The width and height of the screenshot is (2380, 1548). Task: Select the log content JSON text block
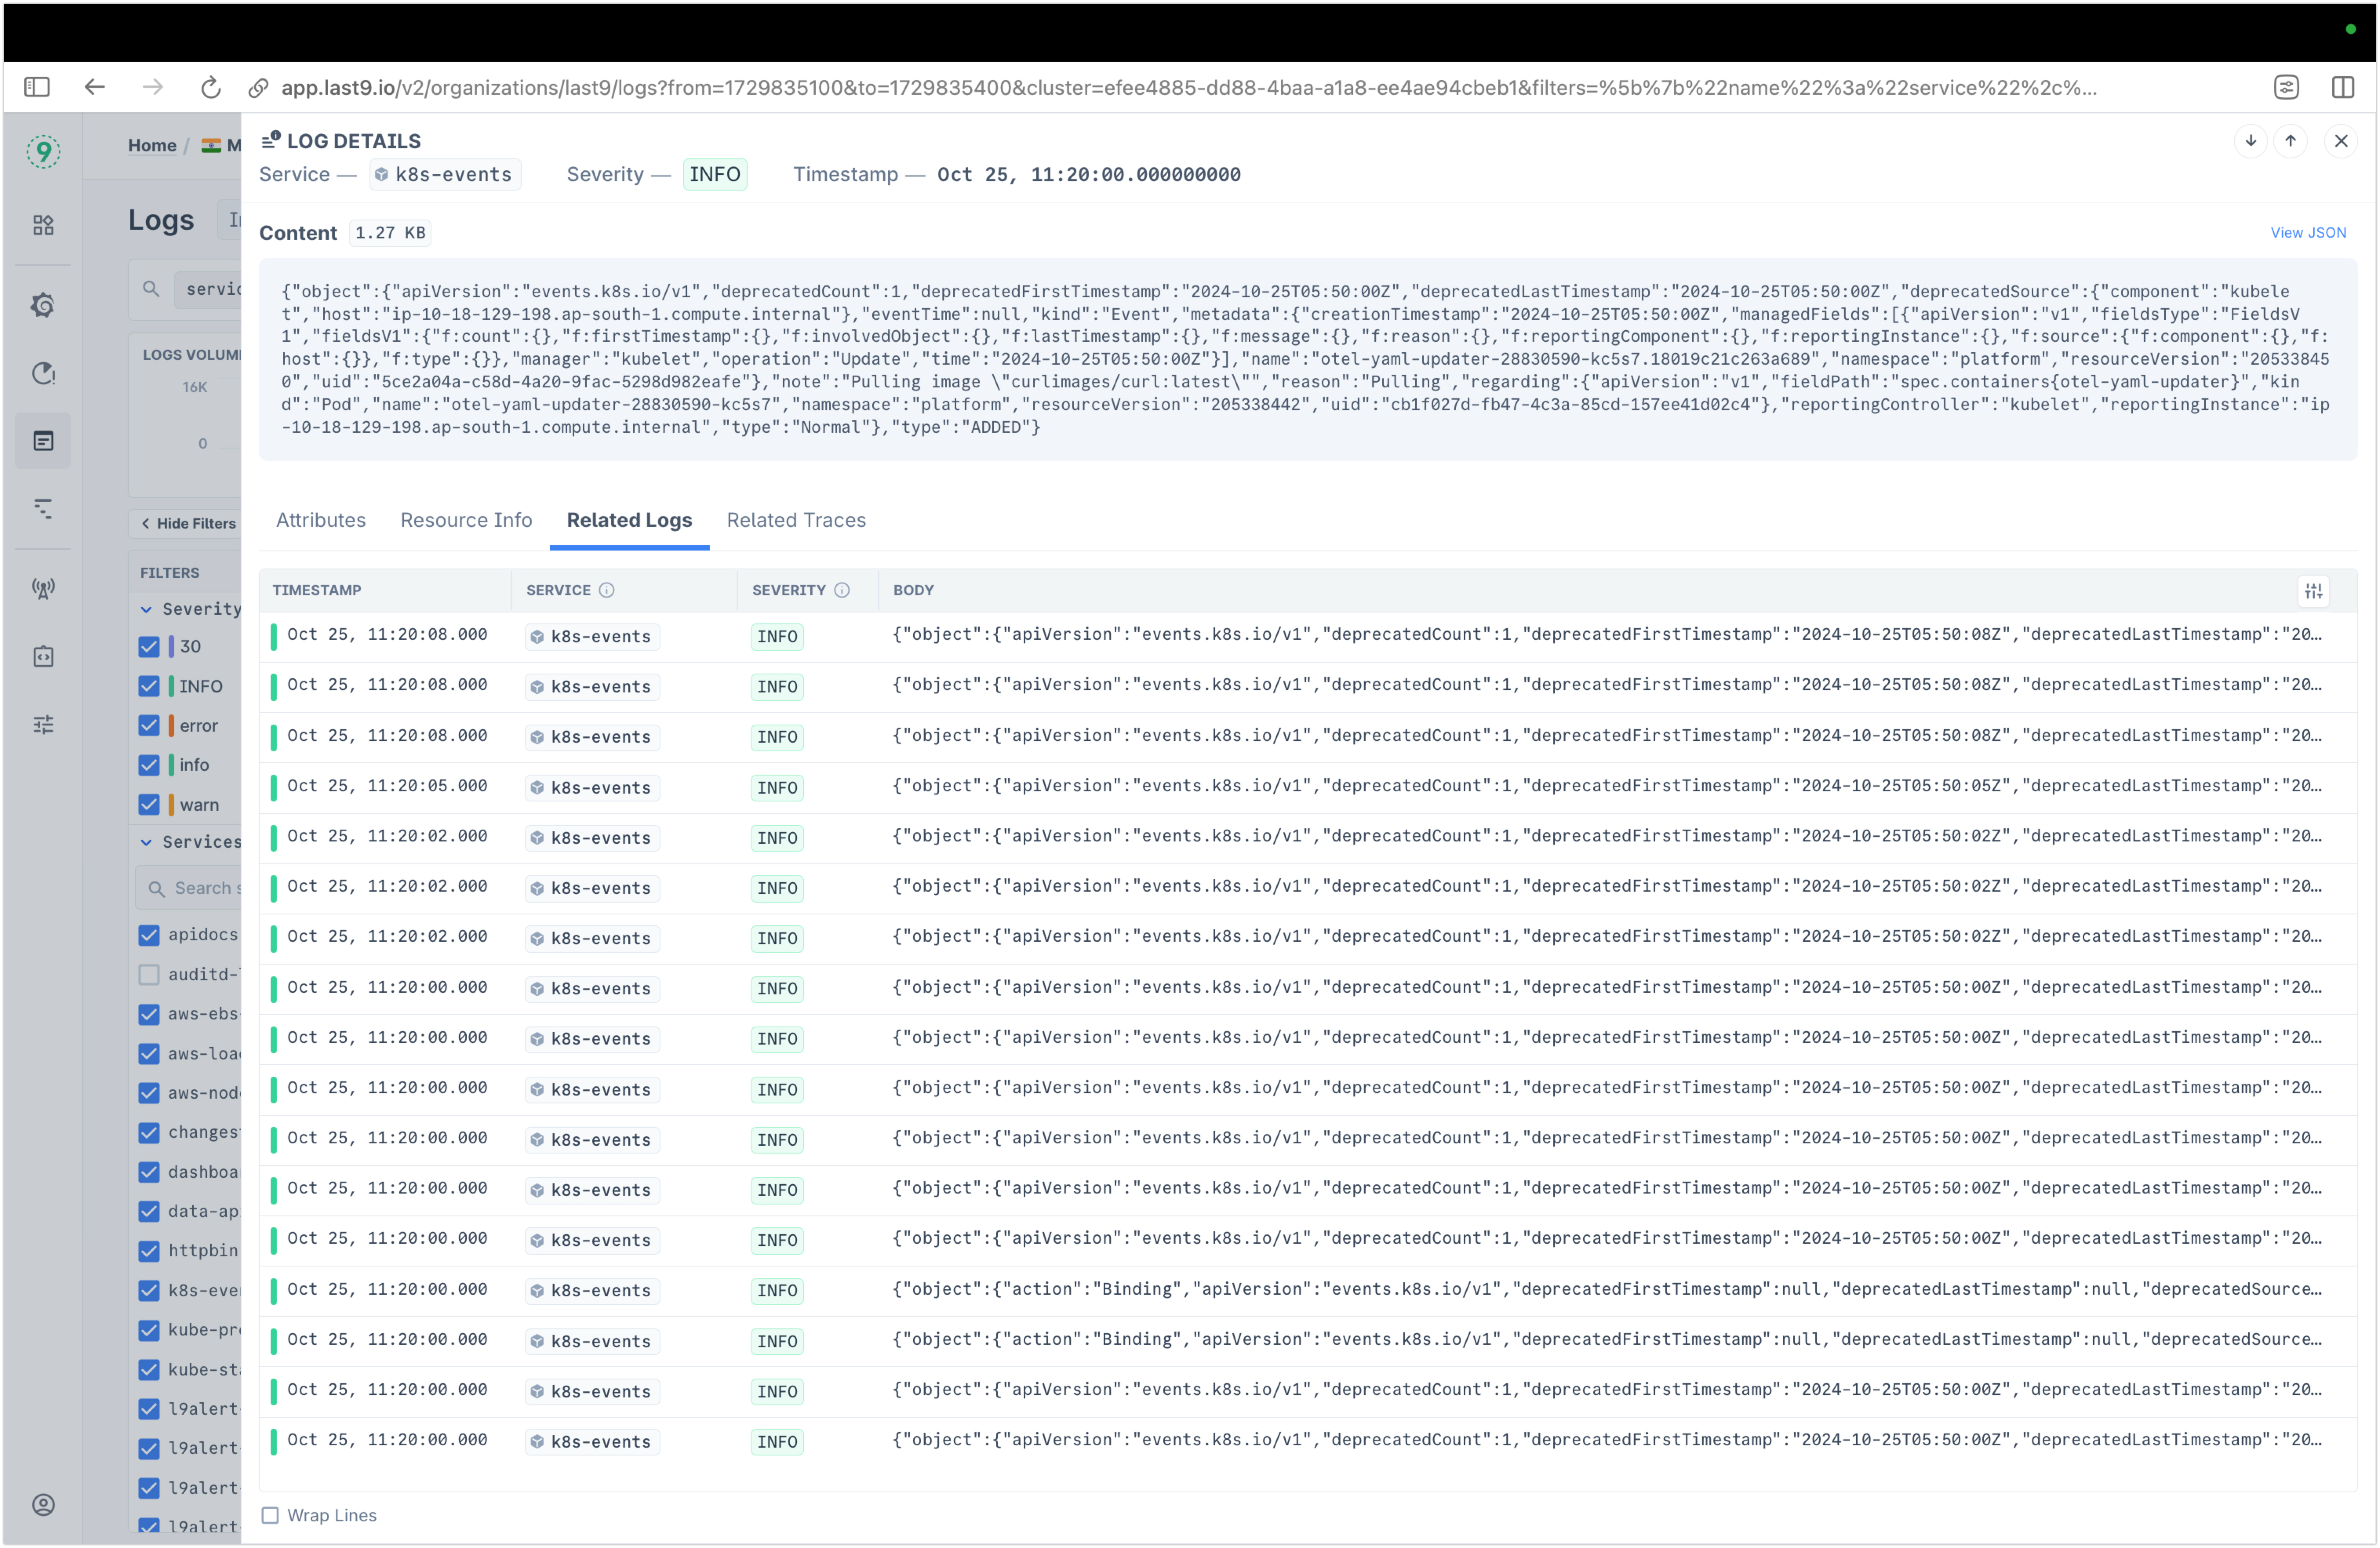[1308, 360]
